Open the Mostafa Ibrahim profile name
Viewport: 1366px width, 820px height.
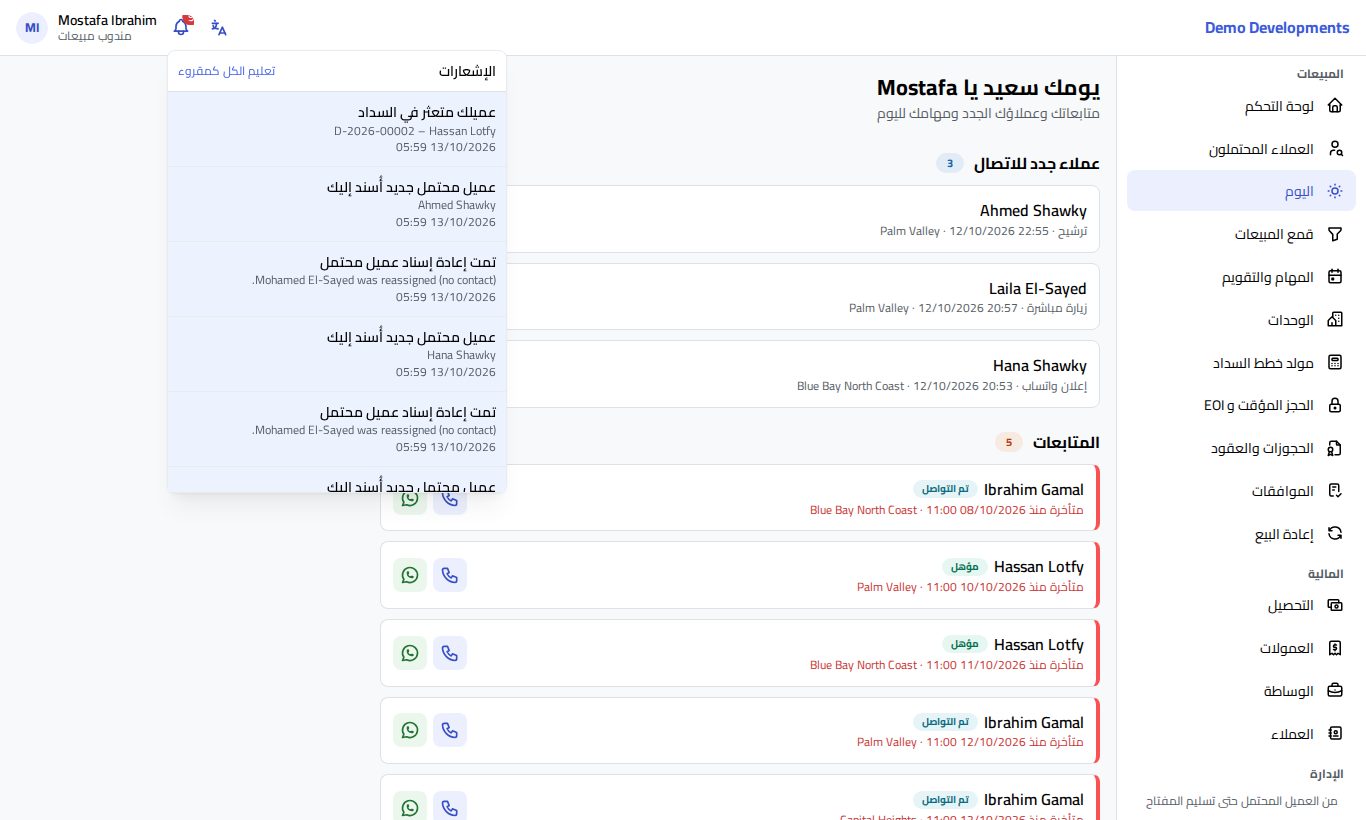coord(107,20)
